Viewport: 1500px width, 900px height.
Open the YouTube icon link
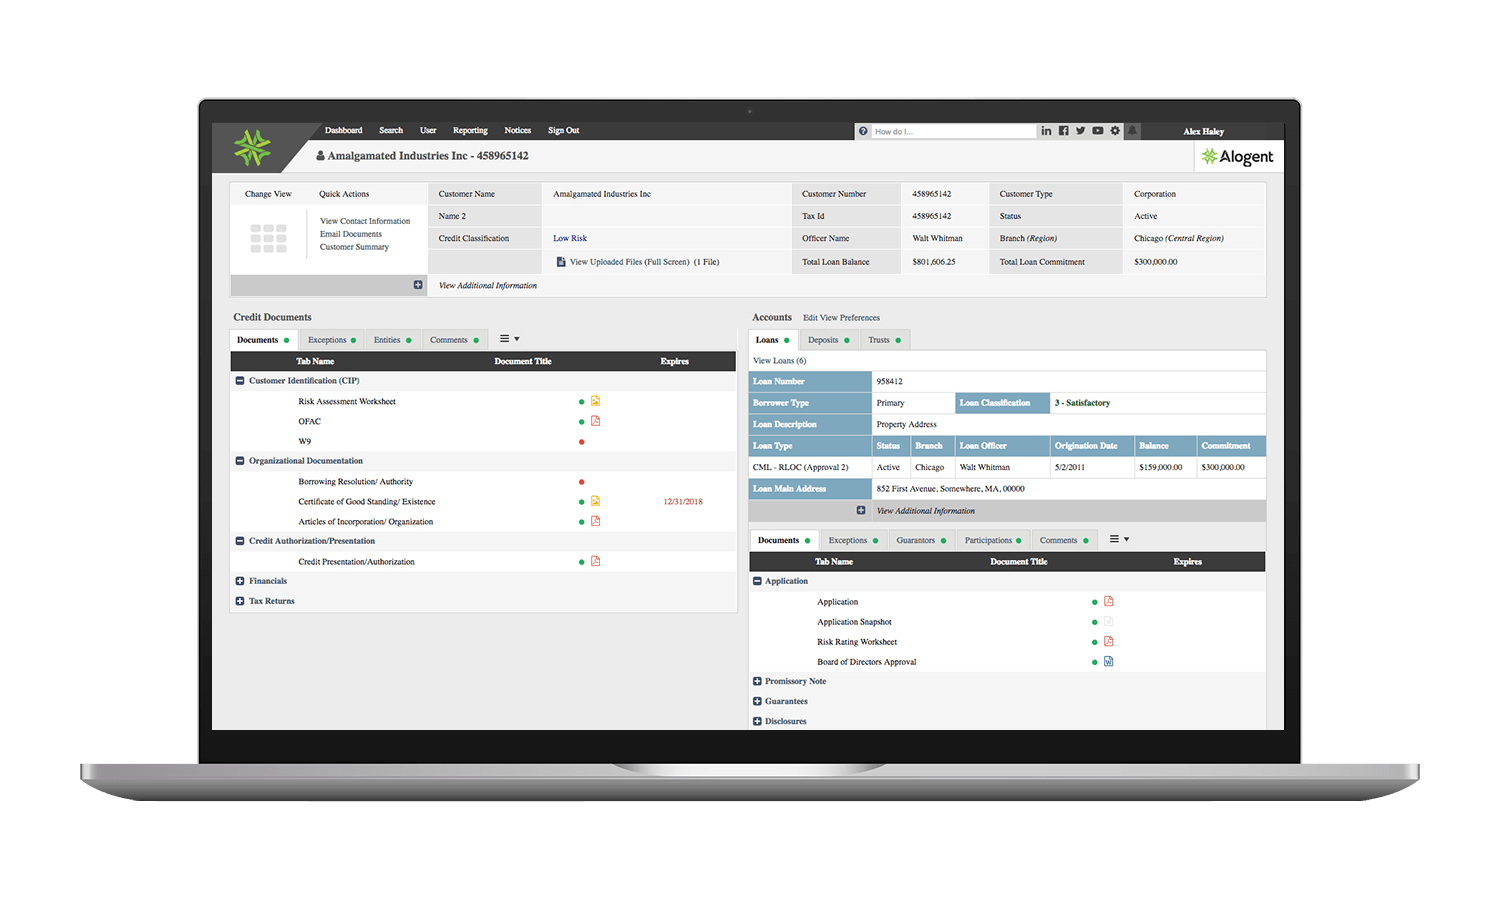pos(1097,131)
